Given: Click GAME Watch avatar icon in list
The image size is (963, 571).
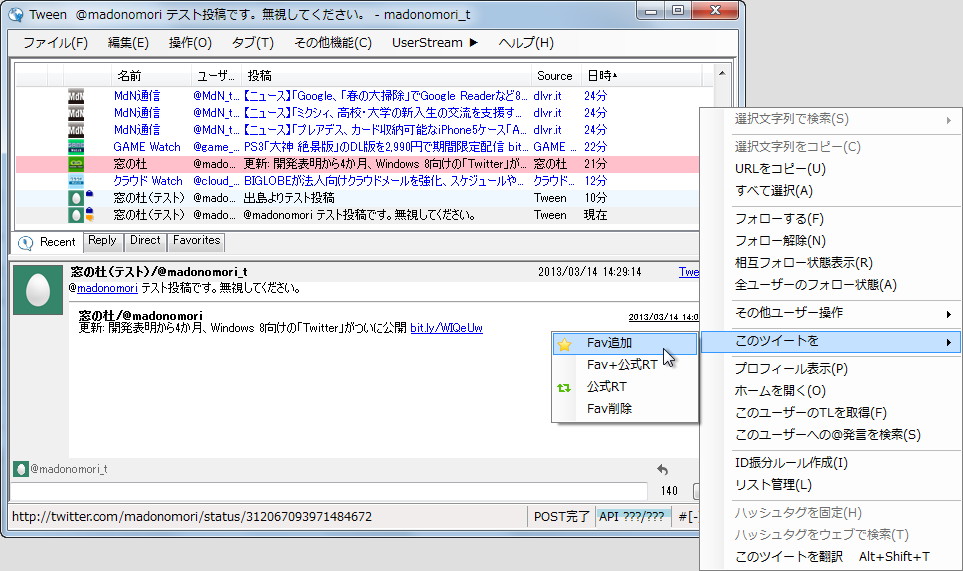Looking at the screenshot, I should (76, 147).
